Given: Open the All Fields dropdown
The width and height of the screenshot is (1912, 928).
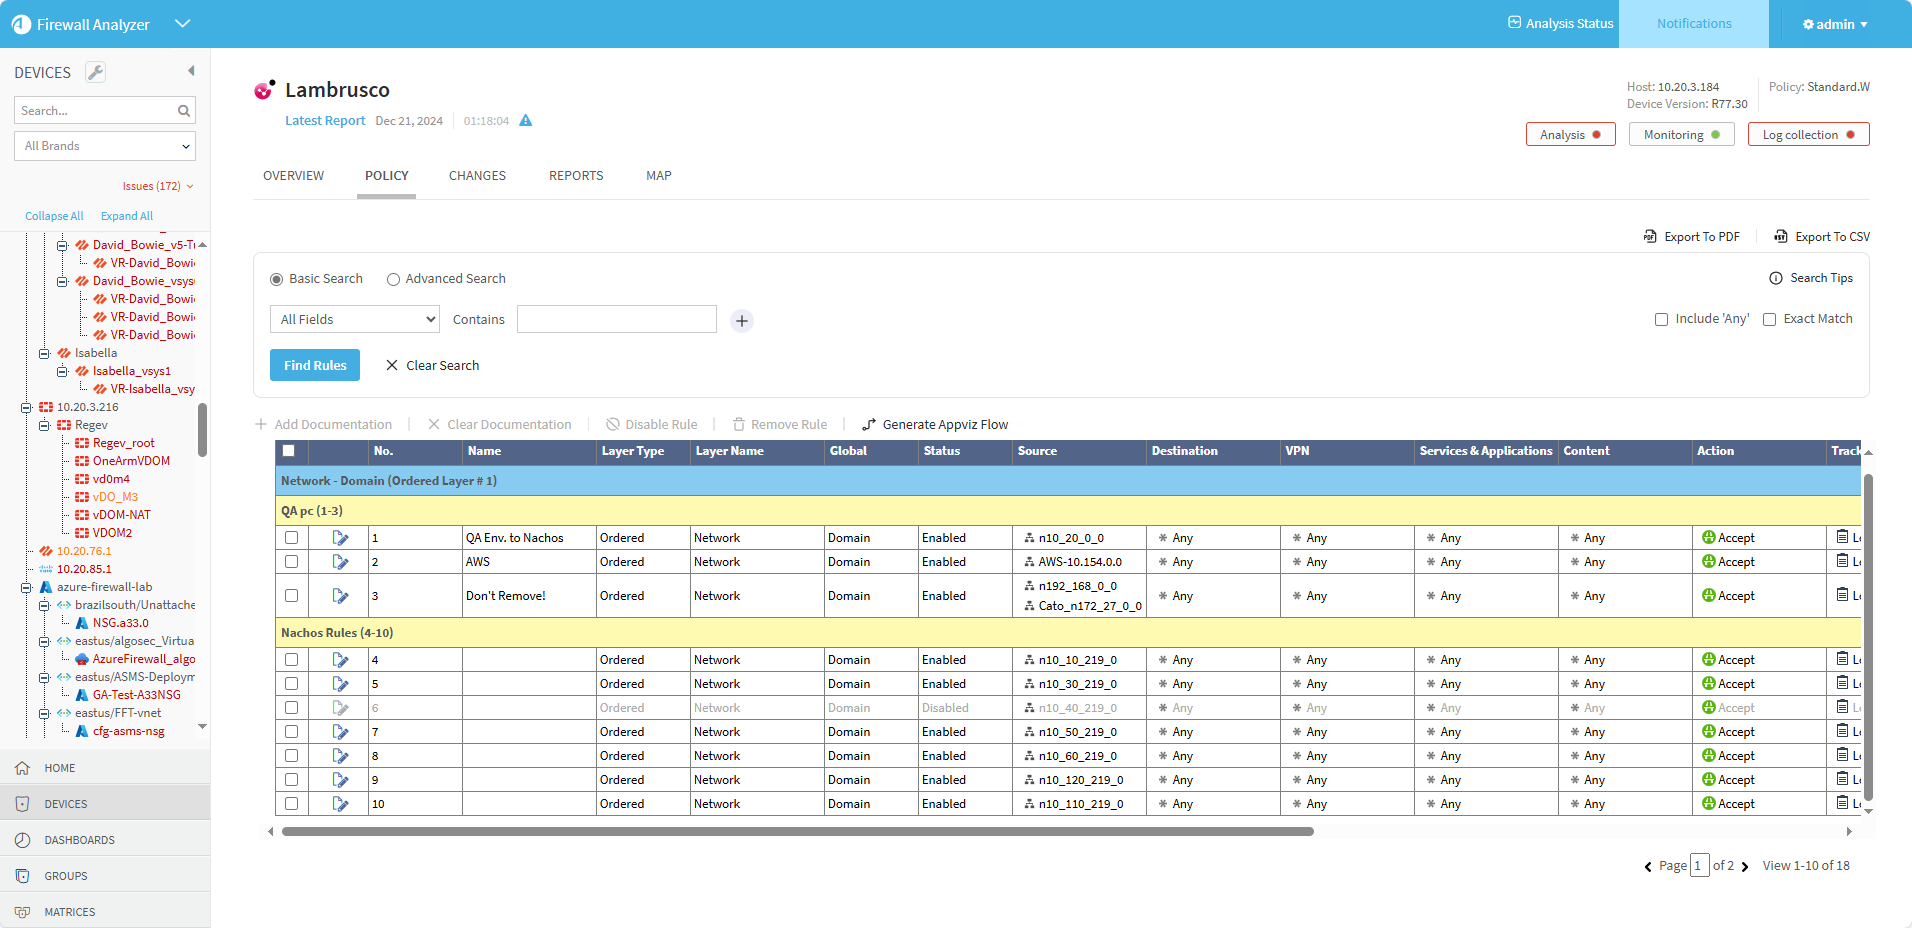Looking at the screenshot, I should coord(355,320).
